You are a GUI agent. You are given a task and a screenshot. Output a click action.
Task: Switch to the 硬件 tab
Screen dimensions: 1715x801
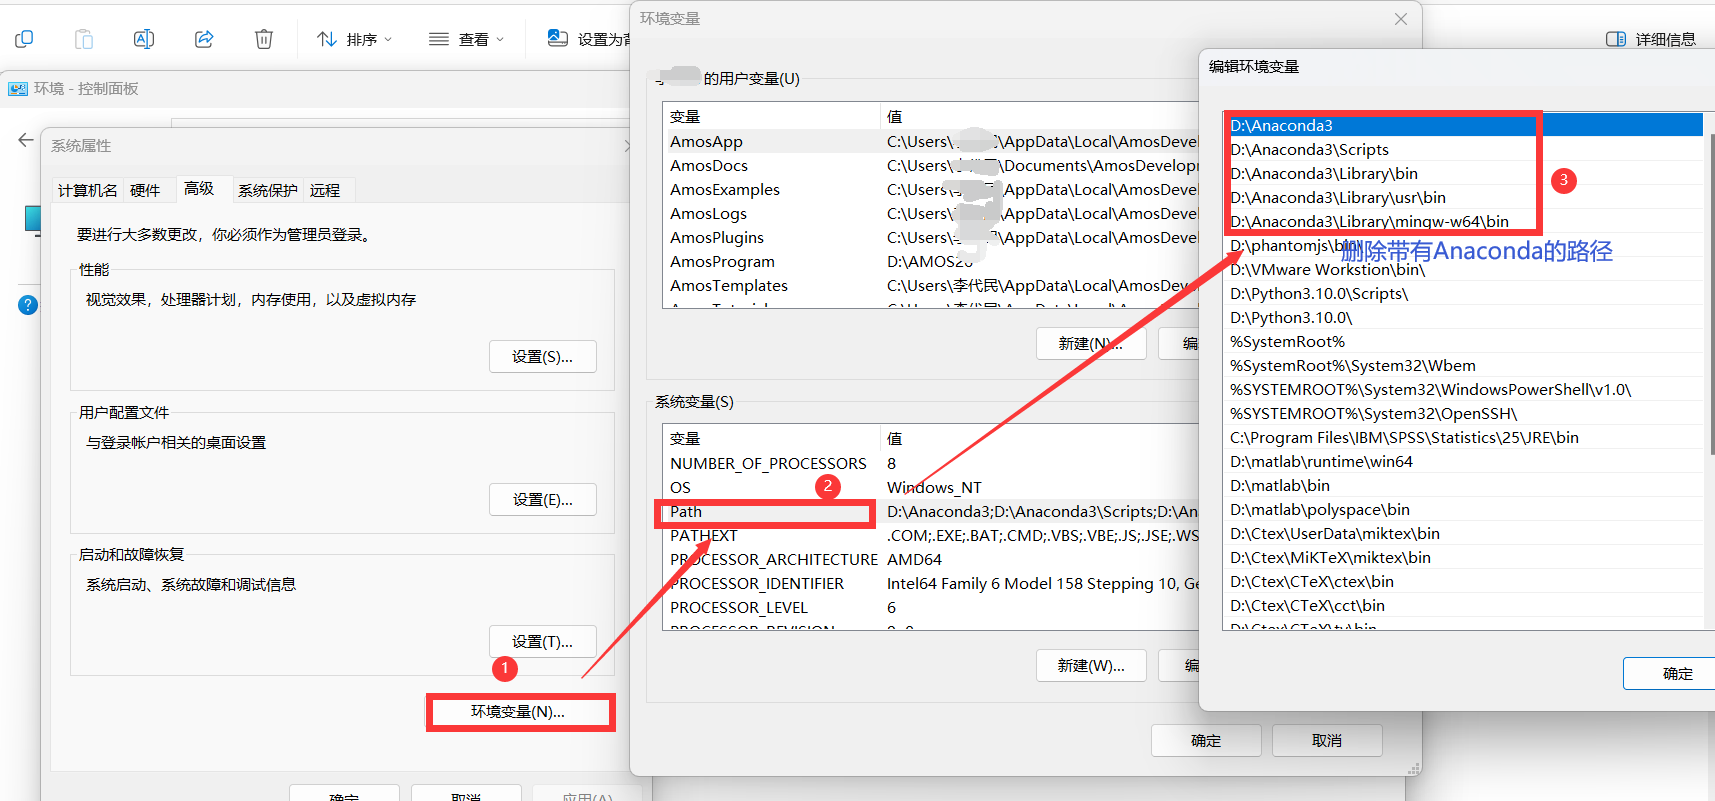click(145, 190)
